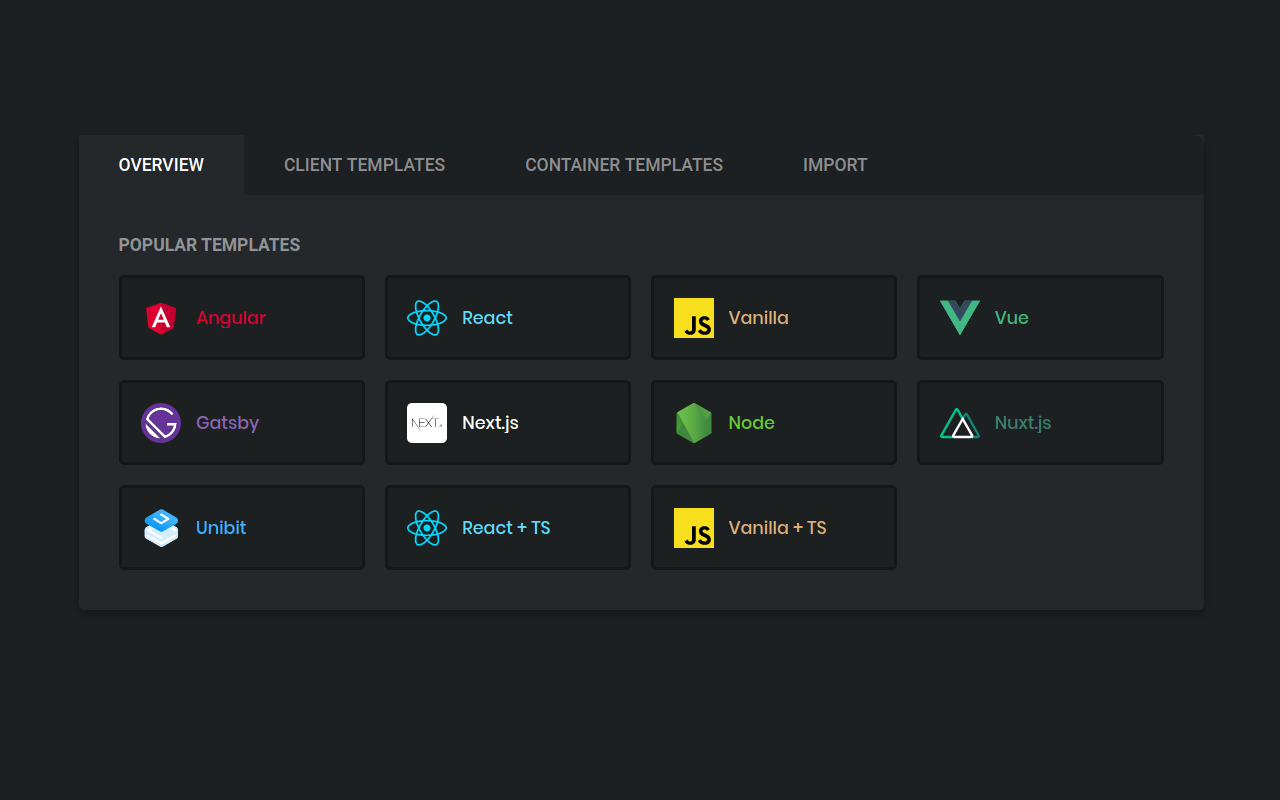The width and height of the screenshot is (1280, 800).
Task: Open the Container Templates tab
Action: pyautogui.click(x=624, y=165)
